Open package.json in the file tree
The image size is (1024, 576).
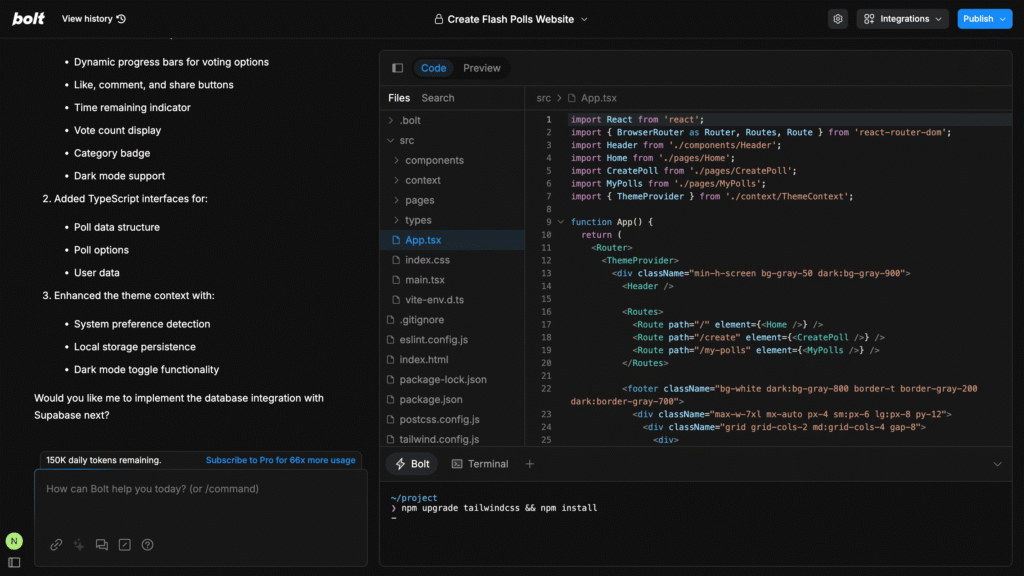[431, 399]
